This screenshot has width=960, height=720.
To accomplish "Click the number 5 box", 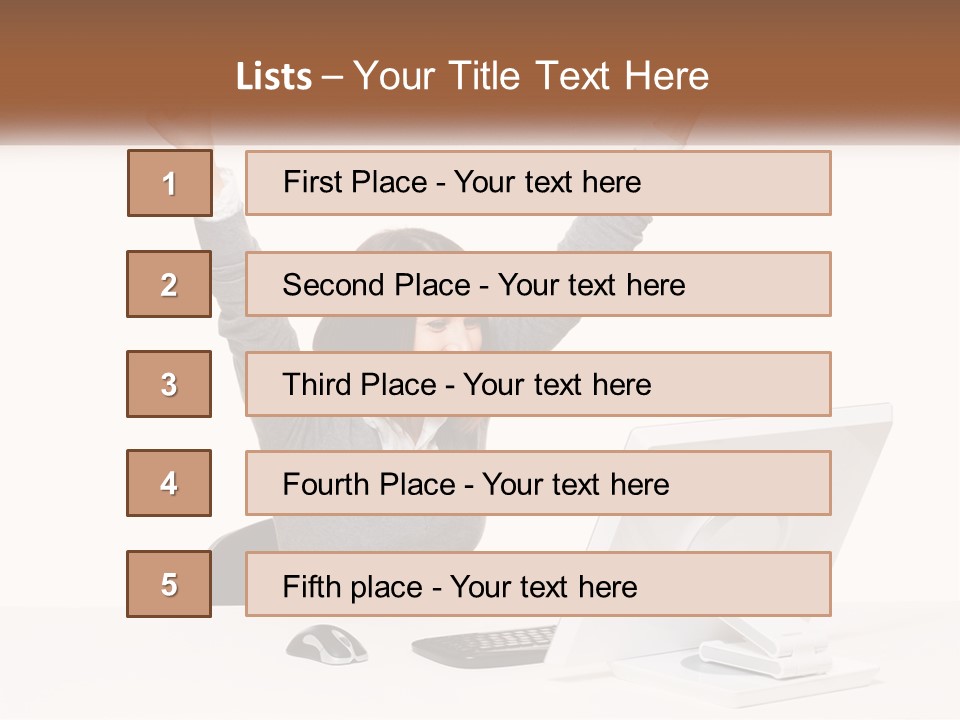I will point(169,584).
